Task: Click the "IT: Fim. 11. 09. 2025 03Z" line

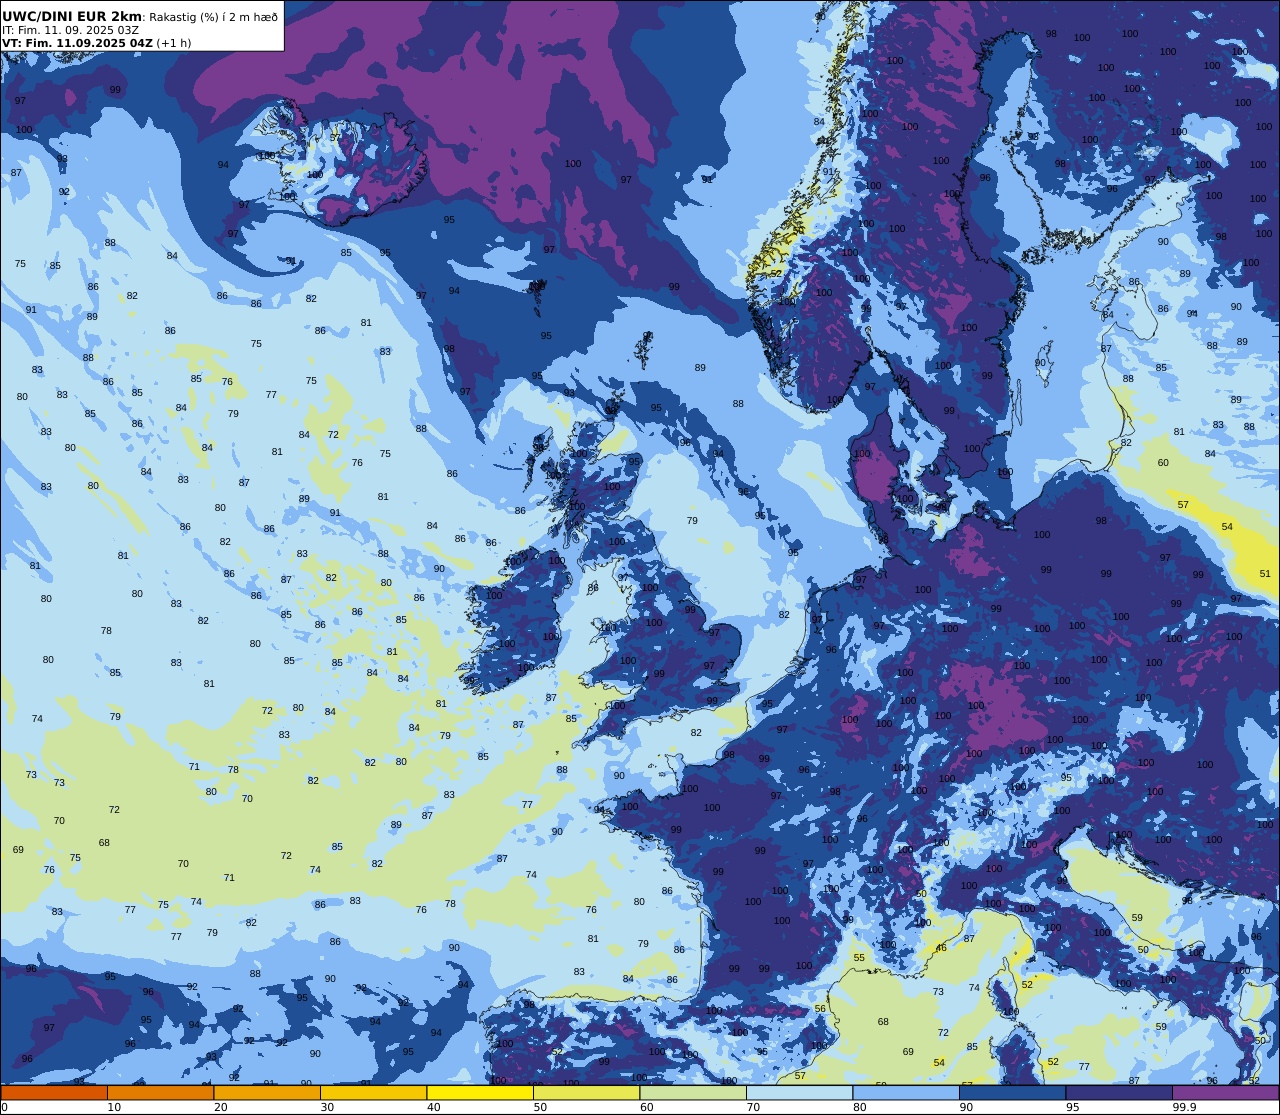Action: click(x=70, y=30)
